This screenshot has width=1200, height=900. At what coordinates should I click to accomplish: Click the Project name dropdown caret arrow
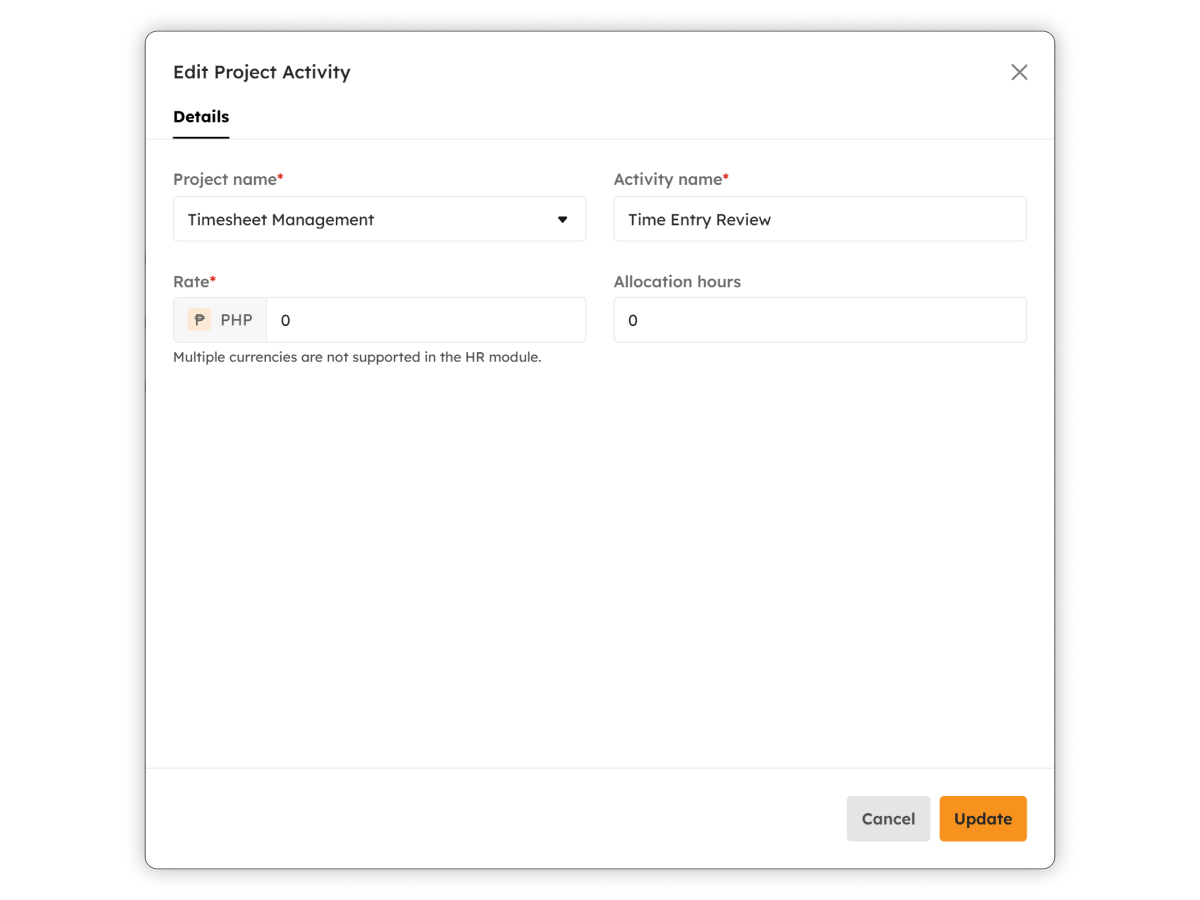(x=563, y=219)
